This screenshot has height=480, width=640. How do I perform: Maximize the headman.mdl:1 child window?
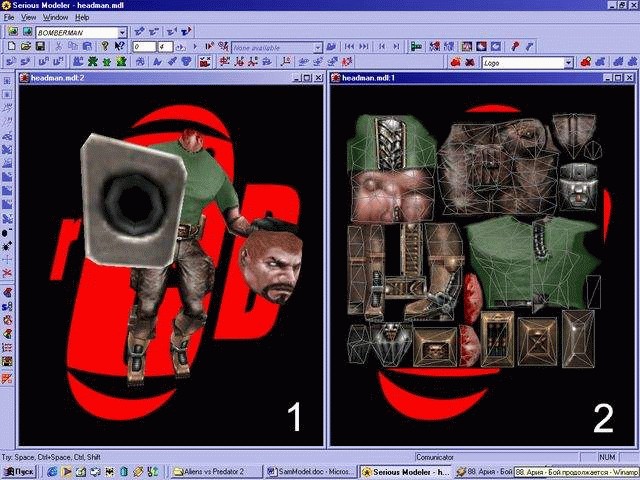coord(618,78)
